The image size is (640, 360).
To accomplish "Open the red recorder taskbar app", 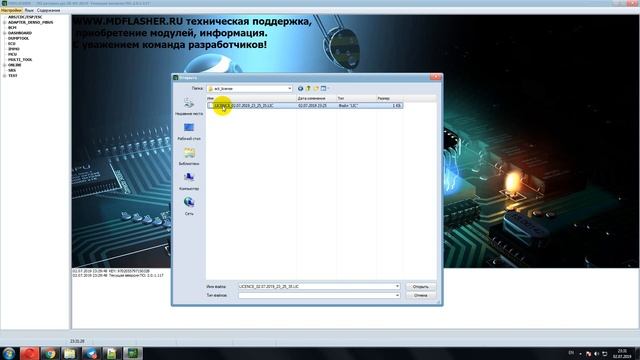I will point(29,353).
